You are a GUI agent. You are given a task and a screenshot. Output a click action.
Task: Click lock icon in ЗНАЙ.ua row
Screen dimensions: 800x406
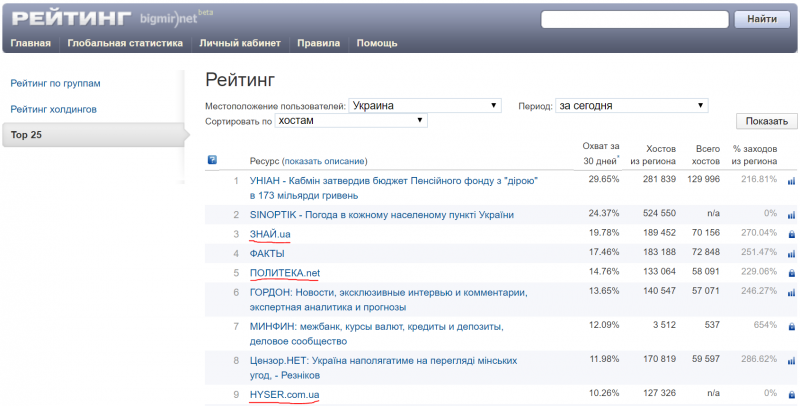click(791, 234)
